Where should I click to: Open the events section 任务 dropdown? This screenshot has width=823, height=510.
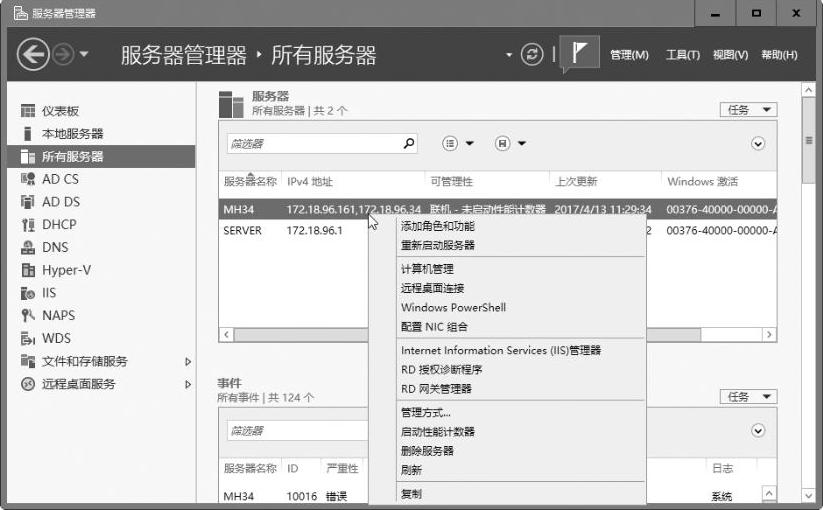pos(748,397)
